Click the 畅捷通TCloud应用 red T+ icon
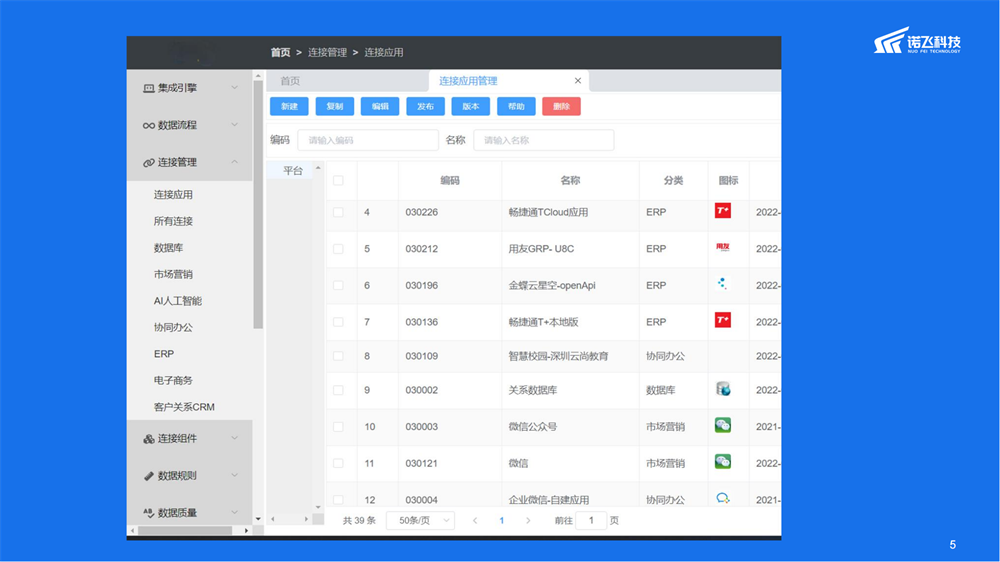The width and height of the screenshot is (1000, 562). 723,211
